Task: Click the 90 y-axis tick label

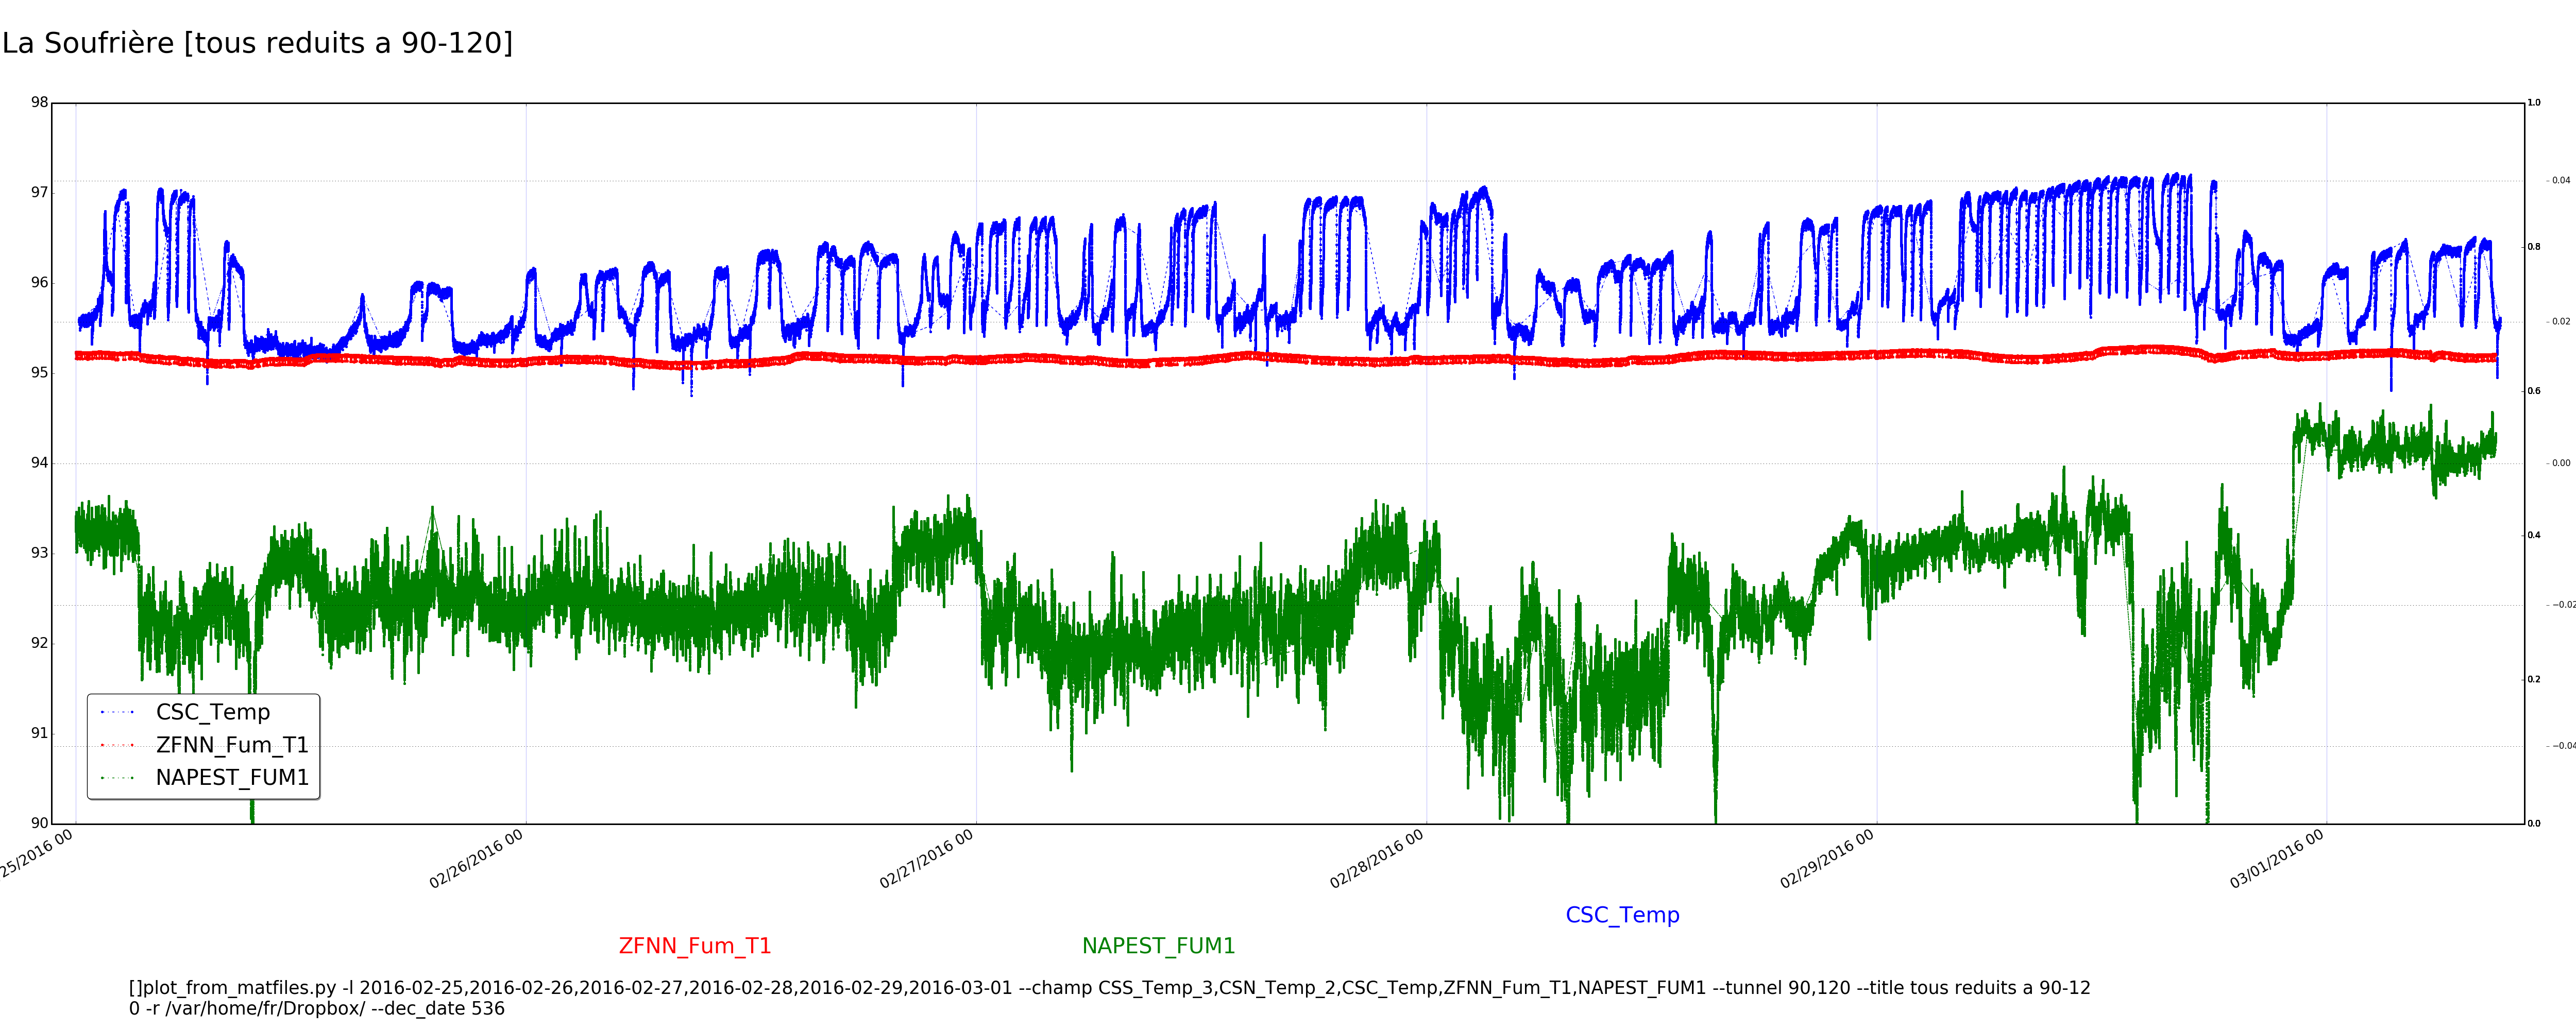Action: pos(39,823)
